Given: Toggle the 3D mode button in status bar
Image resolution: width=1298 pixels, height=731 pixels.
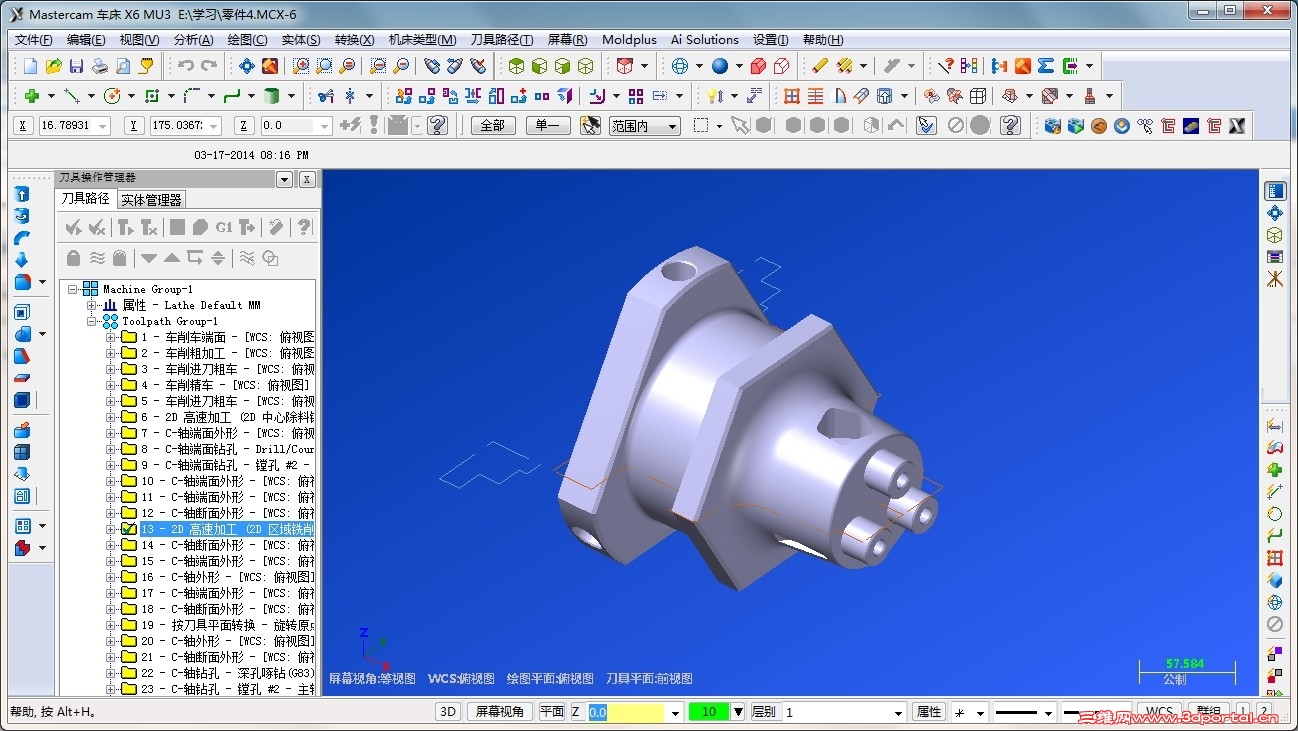Looking at the screenshot, I should pos(448,712).
